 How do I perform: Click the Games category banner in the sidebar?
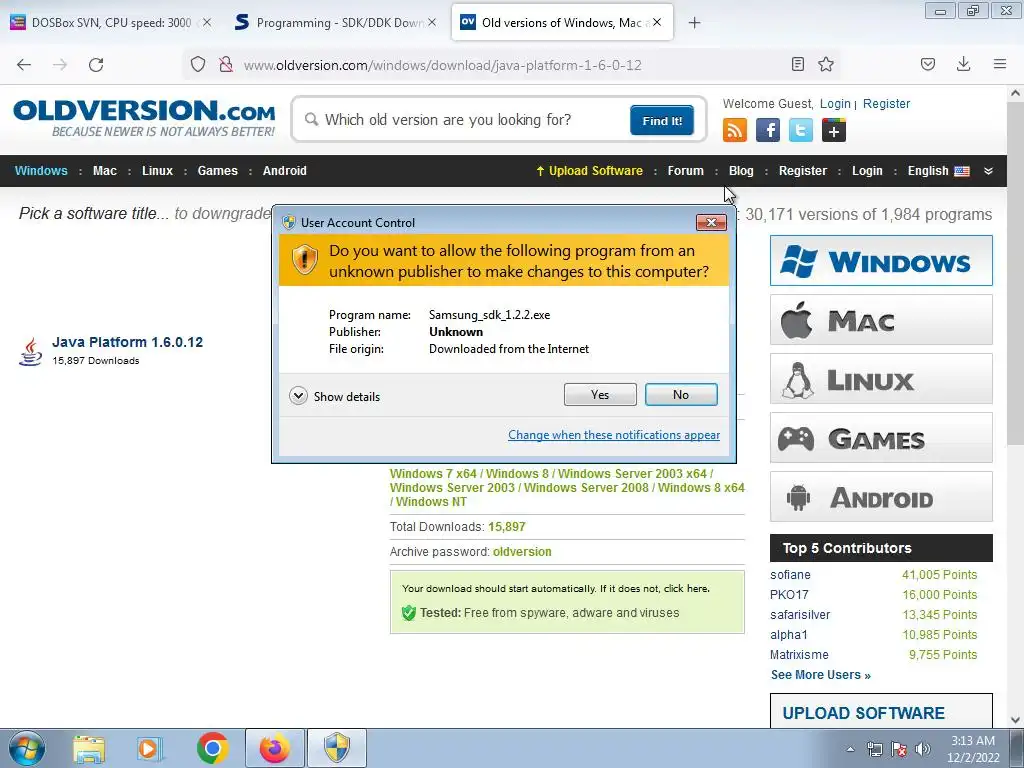(x=881, y=438)
